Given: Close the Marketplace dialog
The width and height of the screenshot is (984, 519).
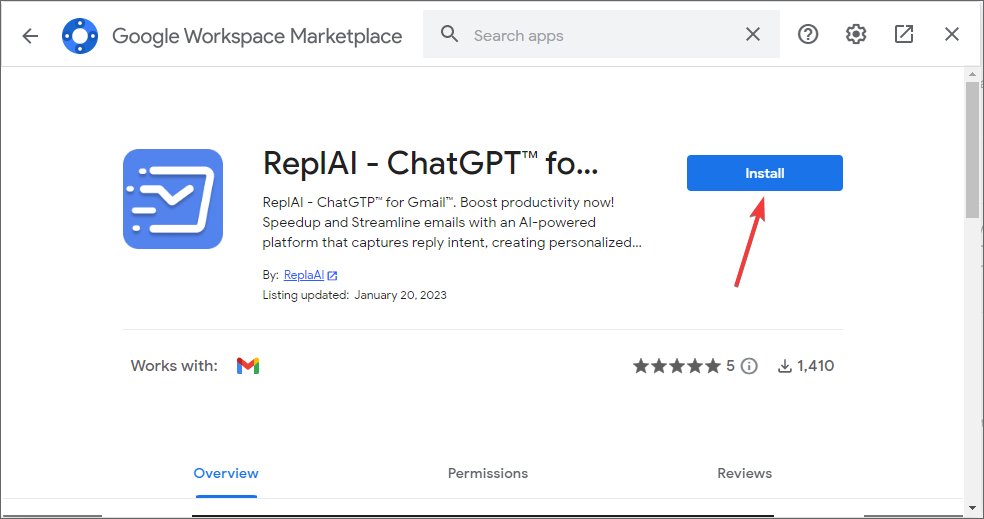Looking at the screenshot, I should coord(952,35).
